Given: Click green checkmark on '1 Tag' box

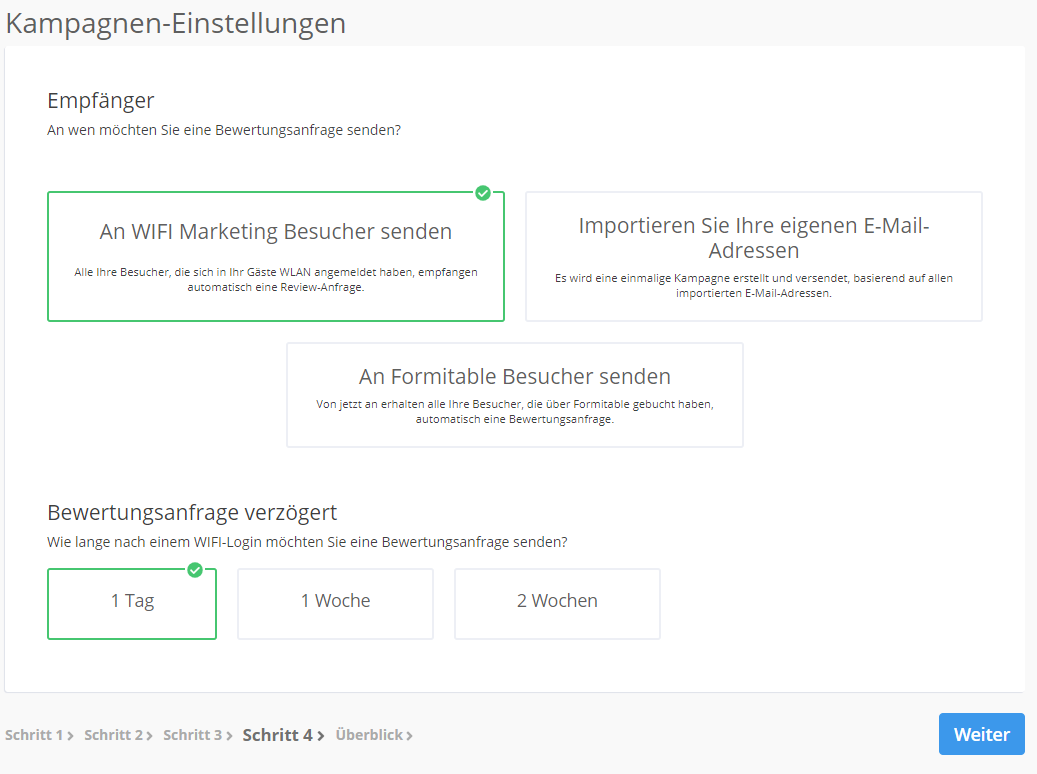Looking at the screenshot, I should (195, 570).
